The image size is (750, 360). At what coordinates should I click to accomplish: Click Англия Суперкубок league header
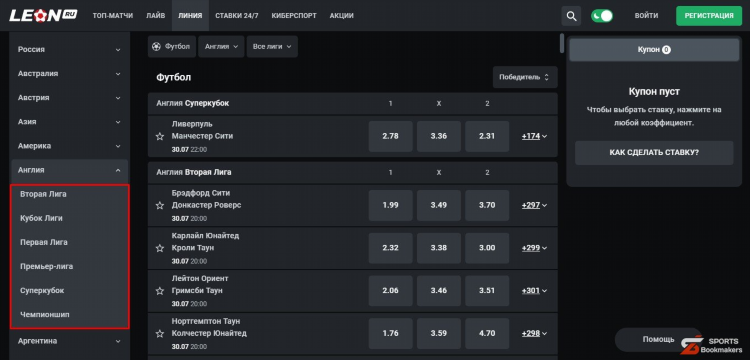coord(353,103)
